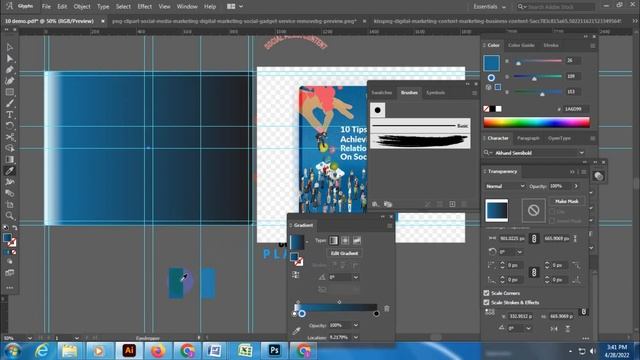Screen dimensions: 640x360
Task: Expand the Transparency Opacity arrow
Action: click(576, 186)
